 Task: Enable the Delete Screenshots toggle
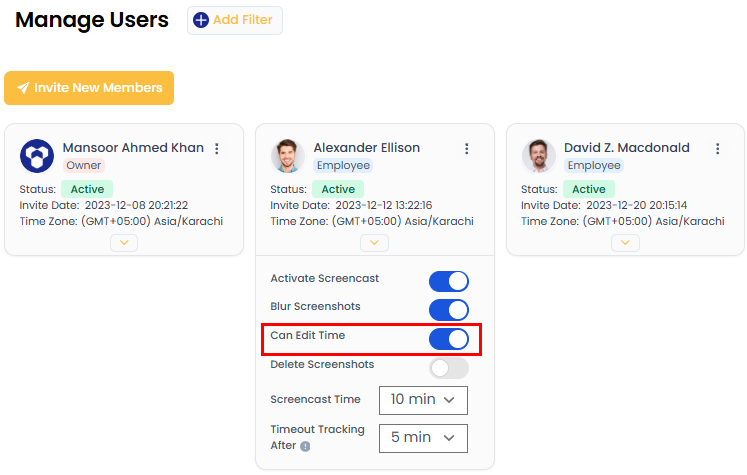[448, 368]
